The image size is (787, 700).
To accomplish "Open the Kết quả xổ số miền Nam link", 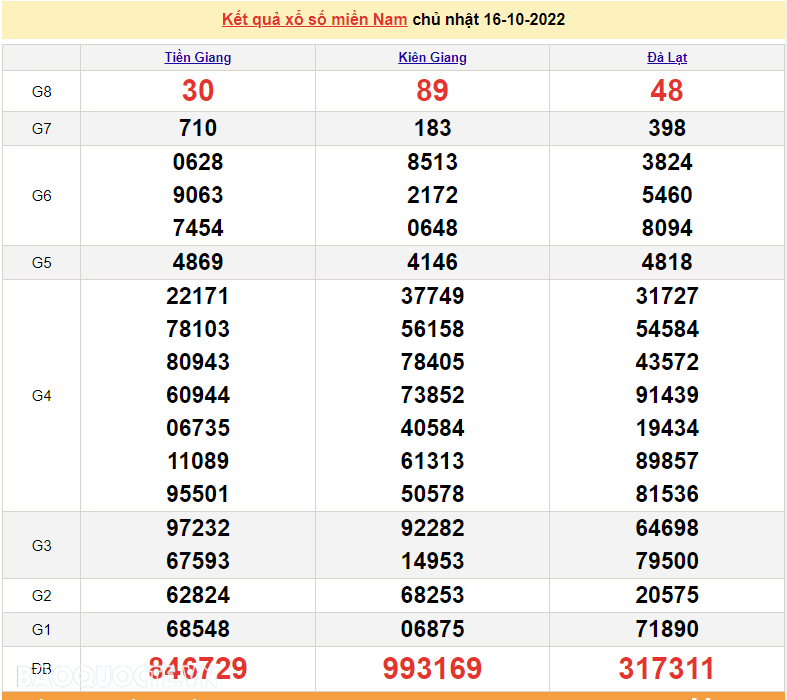I will [x=314, y=19].
